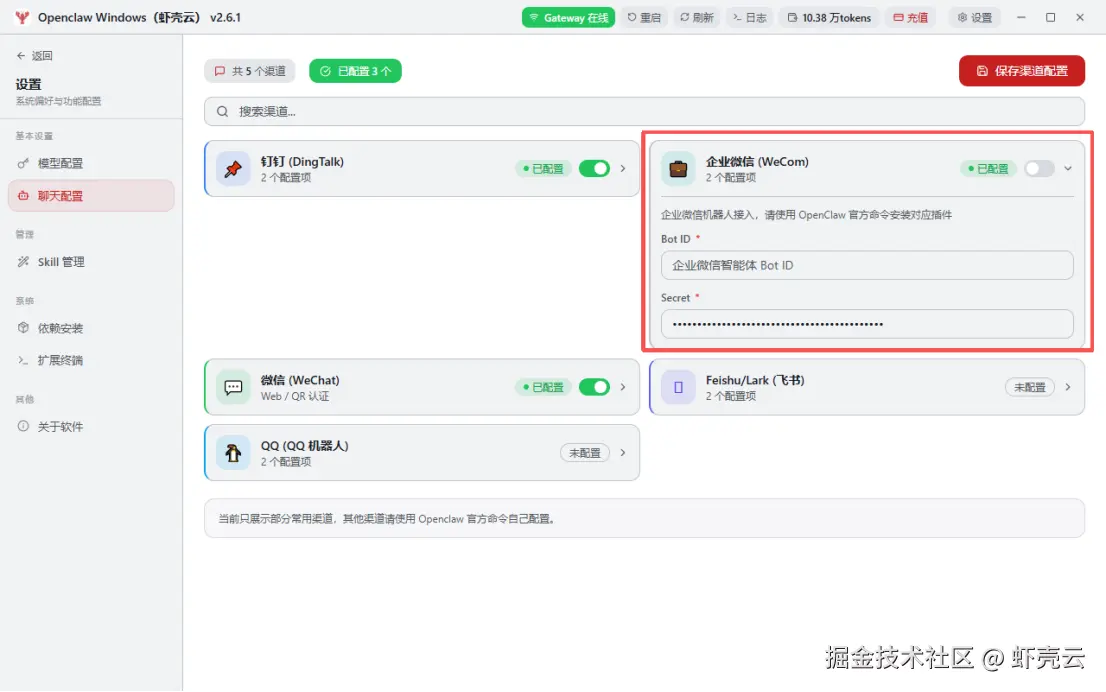Click the wand icon beside Skill 管理

pyautogui.click(x=23, y=262)
